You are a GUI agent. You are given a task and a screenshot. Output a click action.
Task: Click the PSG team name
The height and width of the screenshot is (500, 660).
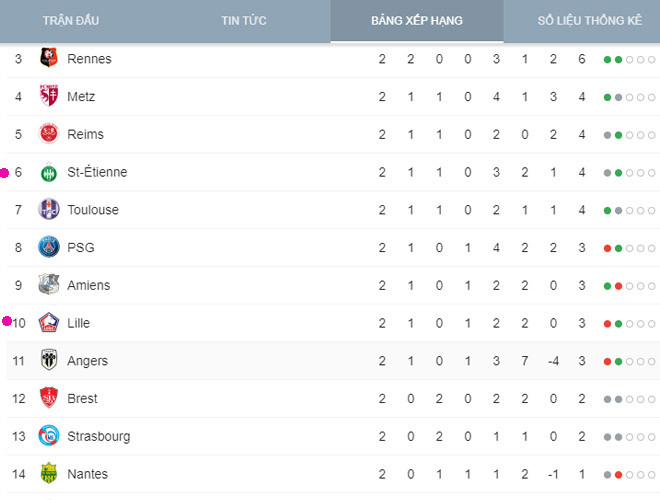point(79,247)
